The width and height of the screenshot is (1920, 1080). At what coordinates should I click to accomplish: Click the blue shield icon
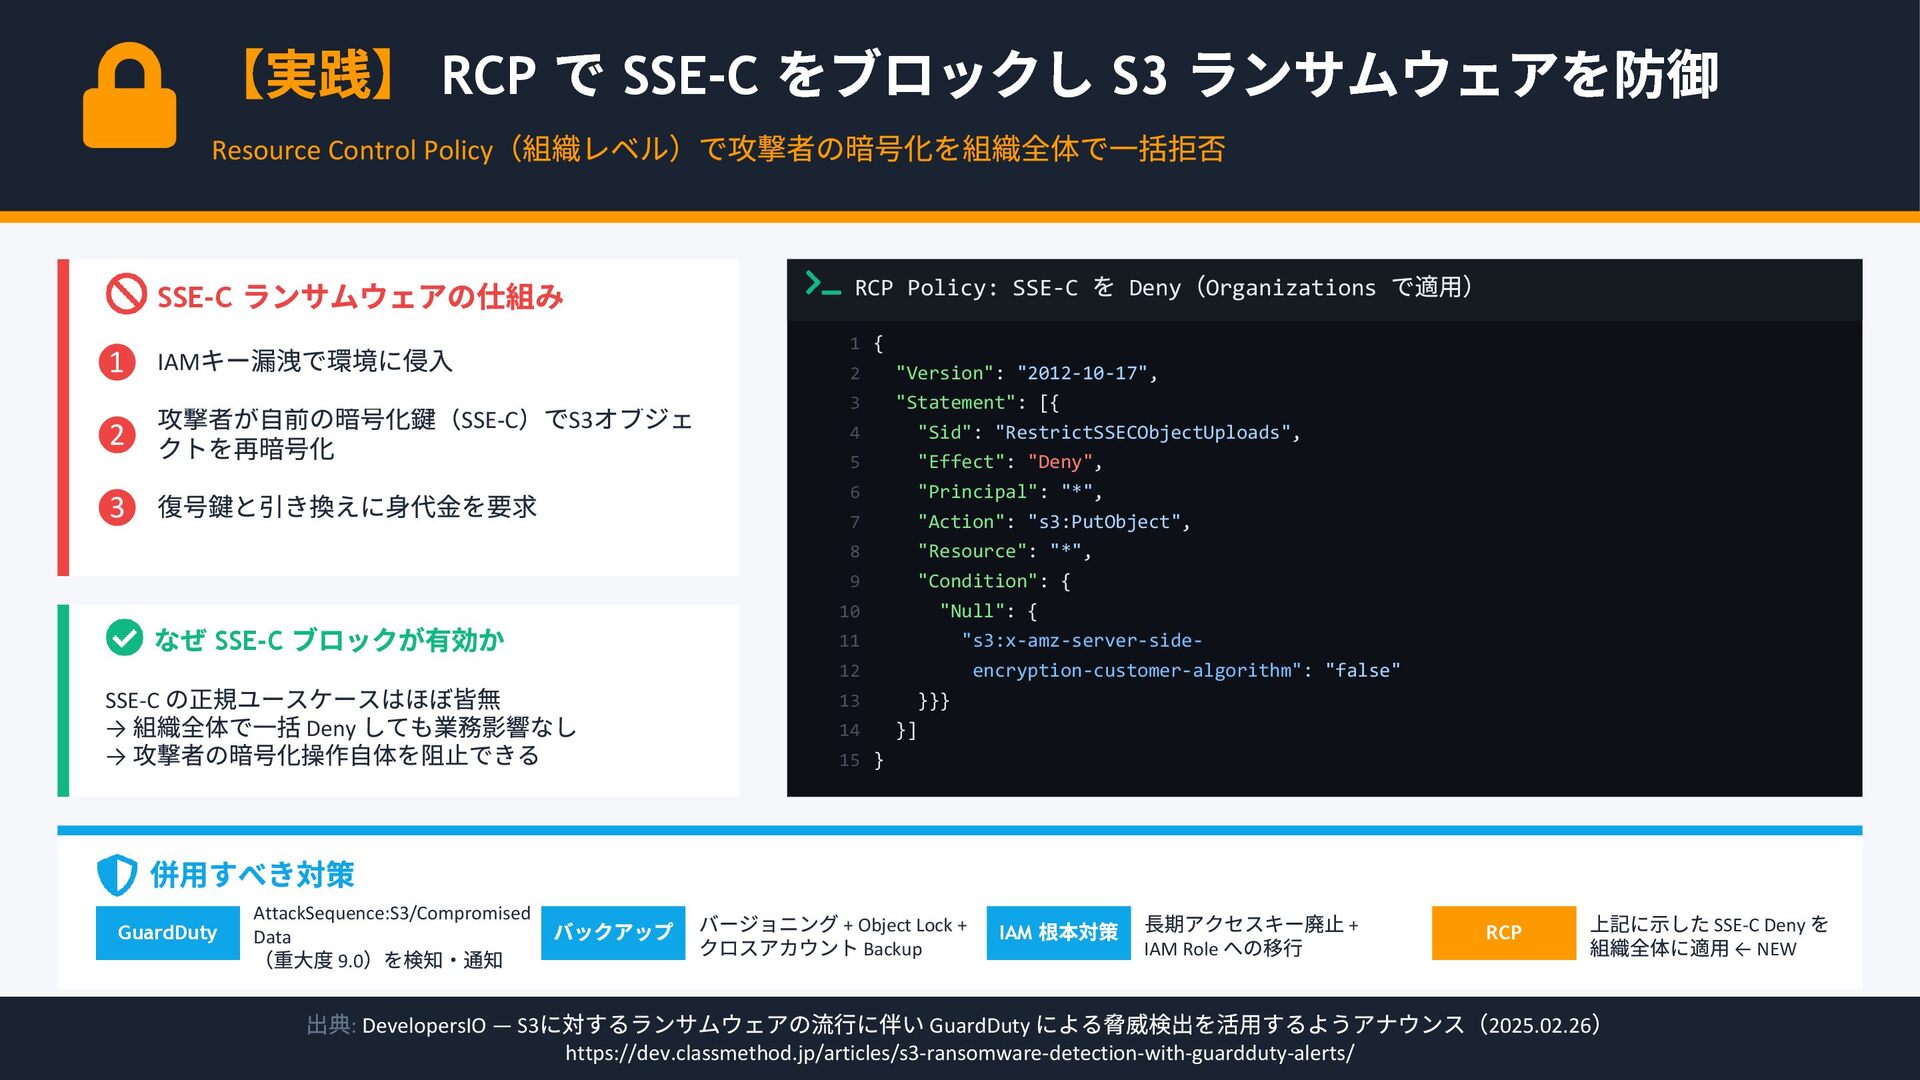(117, 875)
